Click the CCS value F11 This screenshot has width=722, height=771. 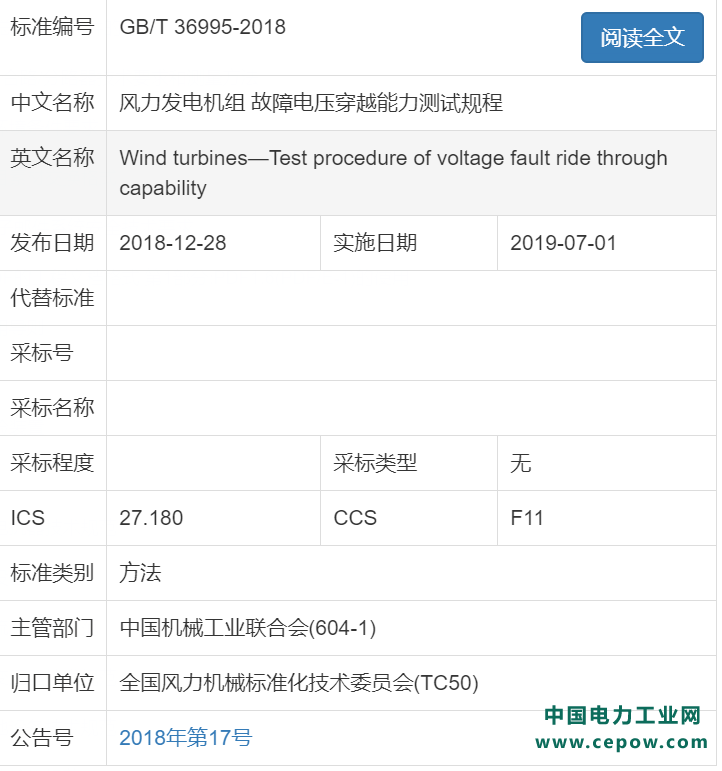click(x=527, y=518)
